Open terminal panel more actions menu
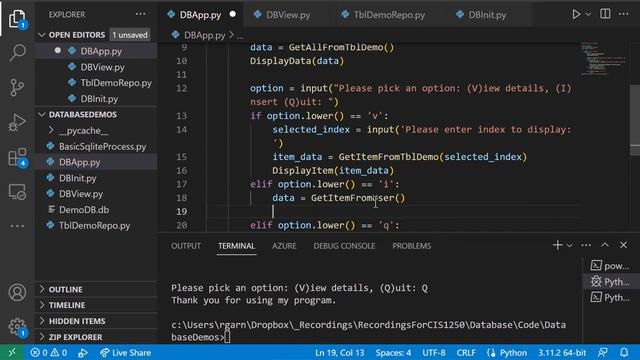 [586, 245]
